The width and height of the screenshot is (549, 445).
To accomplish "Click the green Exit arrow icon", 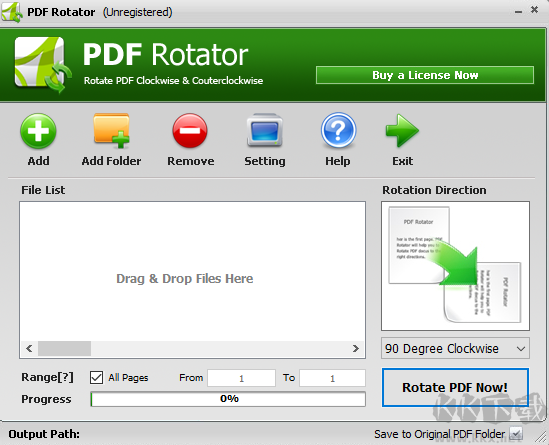I will (x=402, y=131).
